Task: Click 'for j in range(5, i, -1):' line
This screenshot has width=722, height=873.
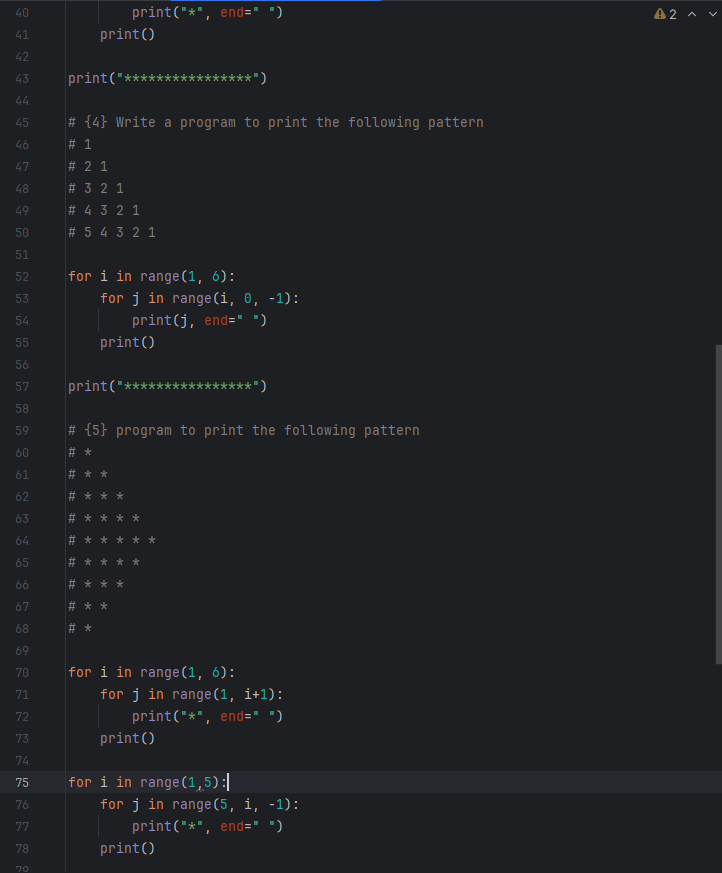Action: [199, 805]
